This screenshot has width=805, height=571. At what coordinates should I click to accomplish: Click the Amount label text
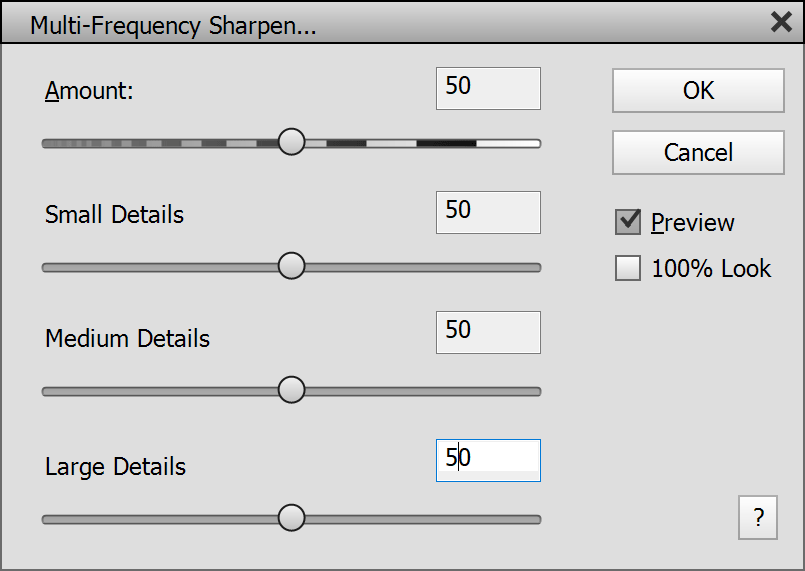(x=89, y=91)
